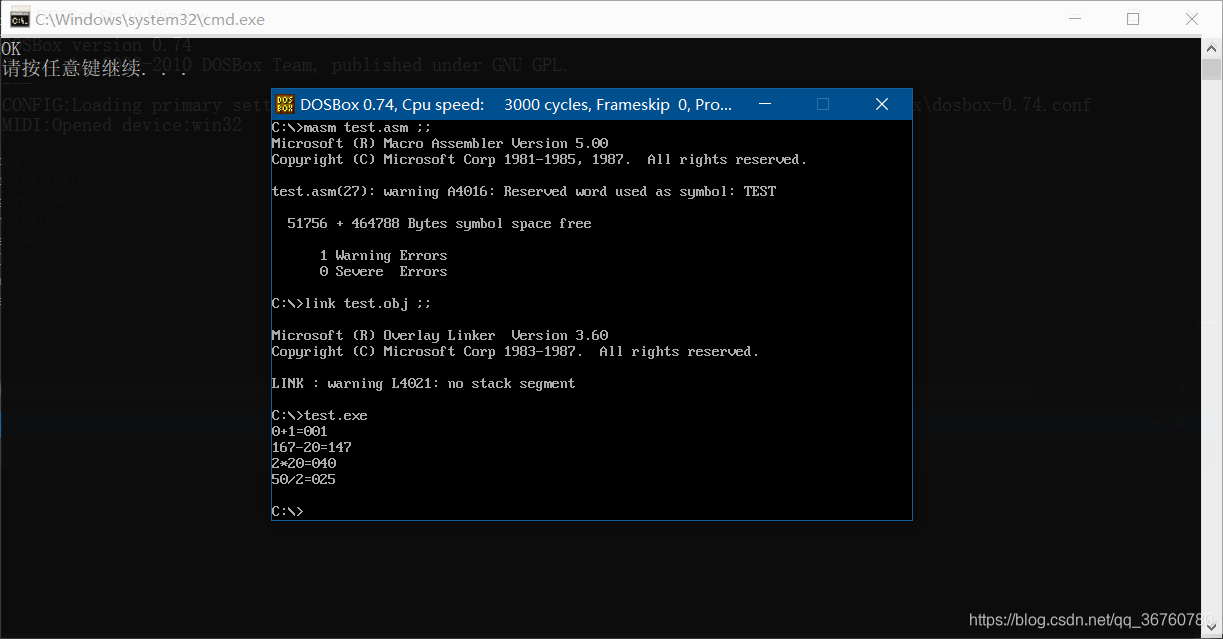Click the Microsoft Overlay Linker Version 3.60 line
This screenshot has width=1223, height=639.
pos(440,335)
